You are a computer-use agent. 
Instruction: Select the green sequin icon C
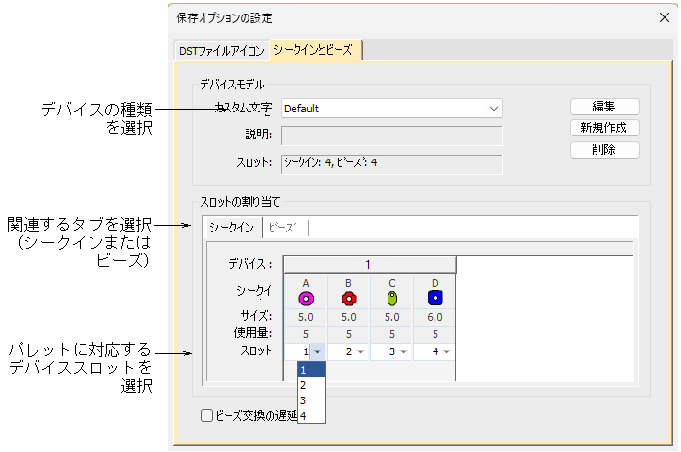[392, 298]
